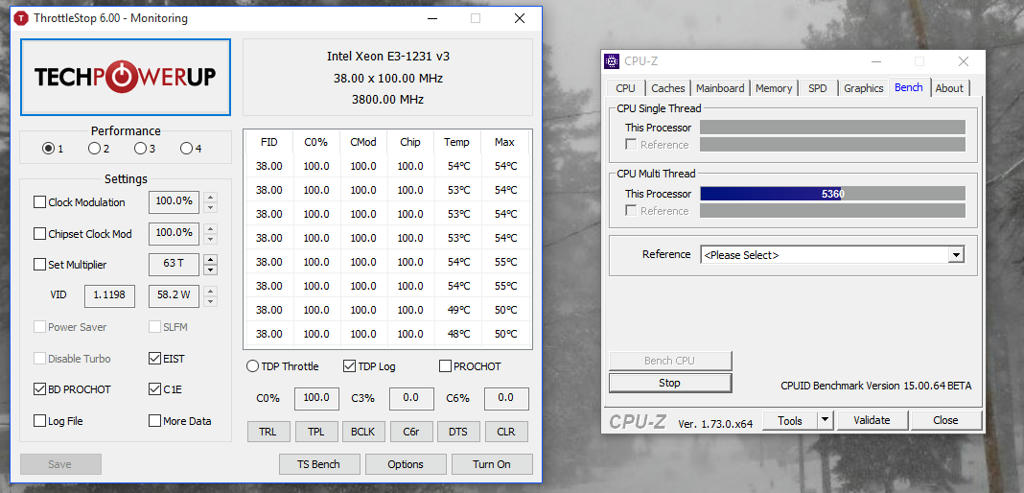Click down arrow beside 58.2 W field
This screenshot has width=1024, height=493.
point(210,301)
